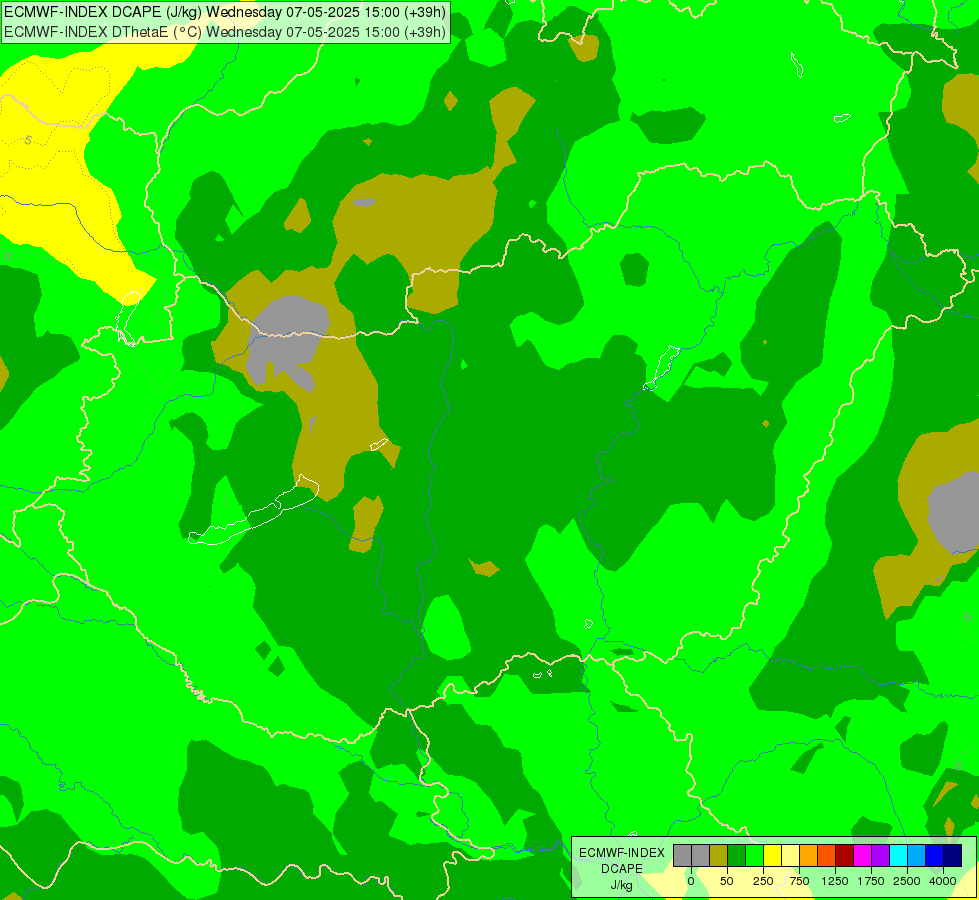979x900 pixels.
Task: Click the 50 value on legend scale
Action: (x=727, y=881)
